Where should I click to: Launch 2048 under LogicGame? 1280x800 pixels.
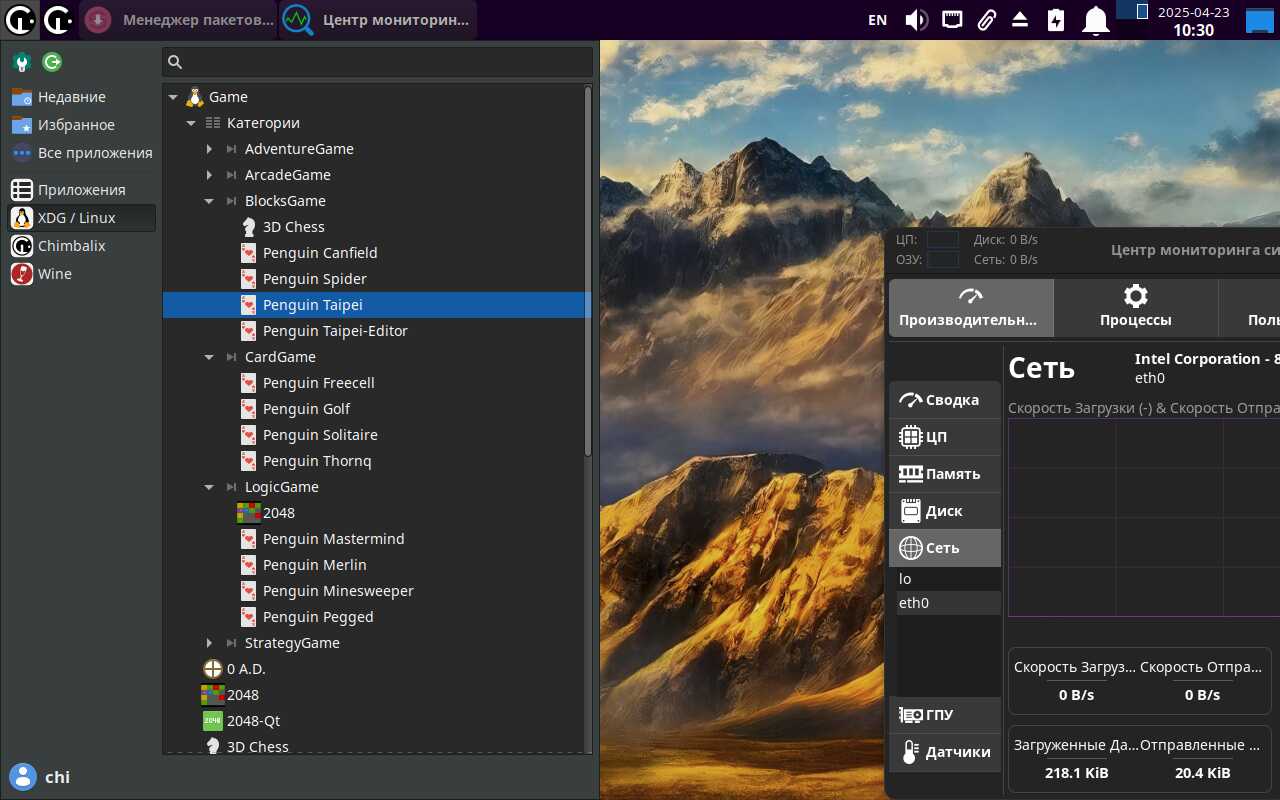[x=278, y=513]
